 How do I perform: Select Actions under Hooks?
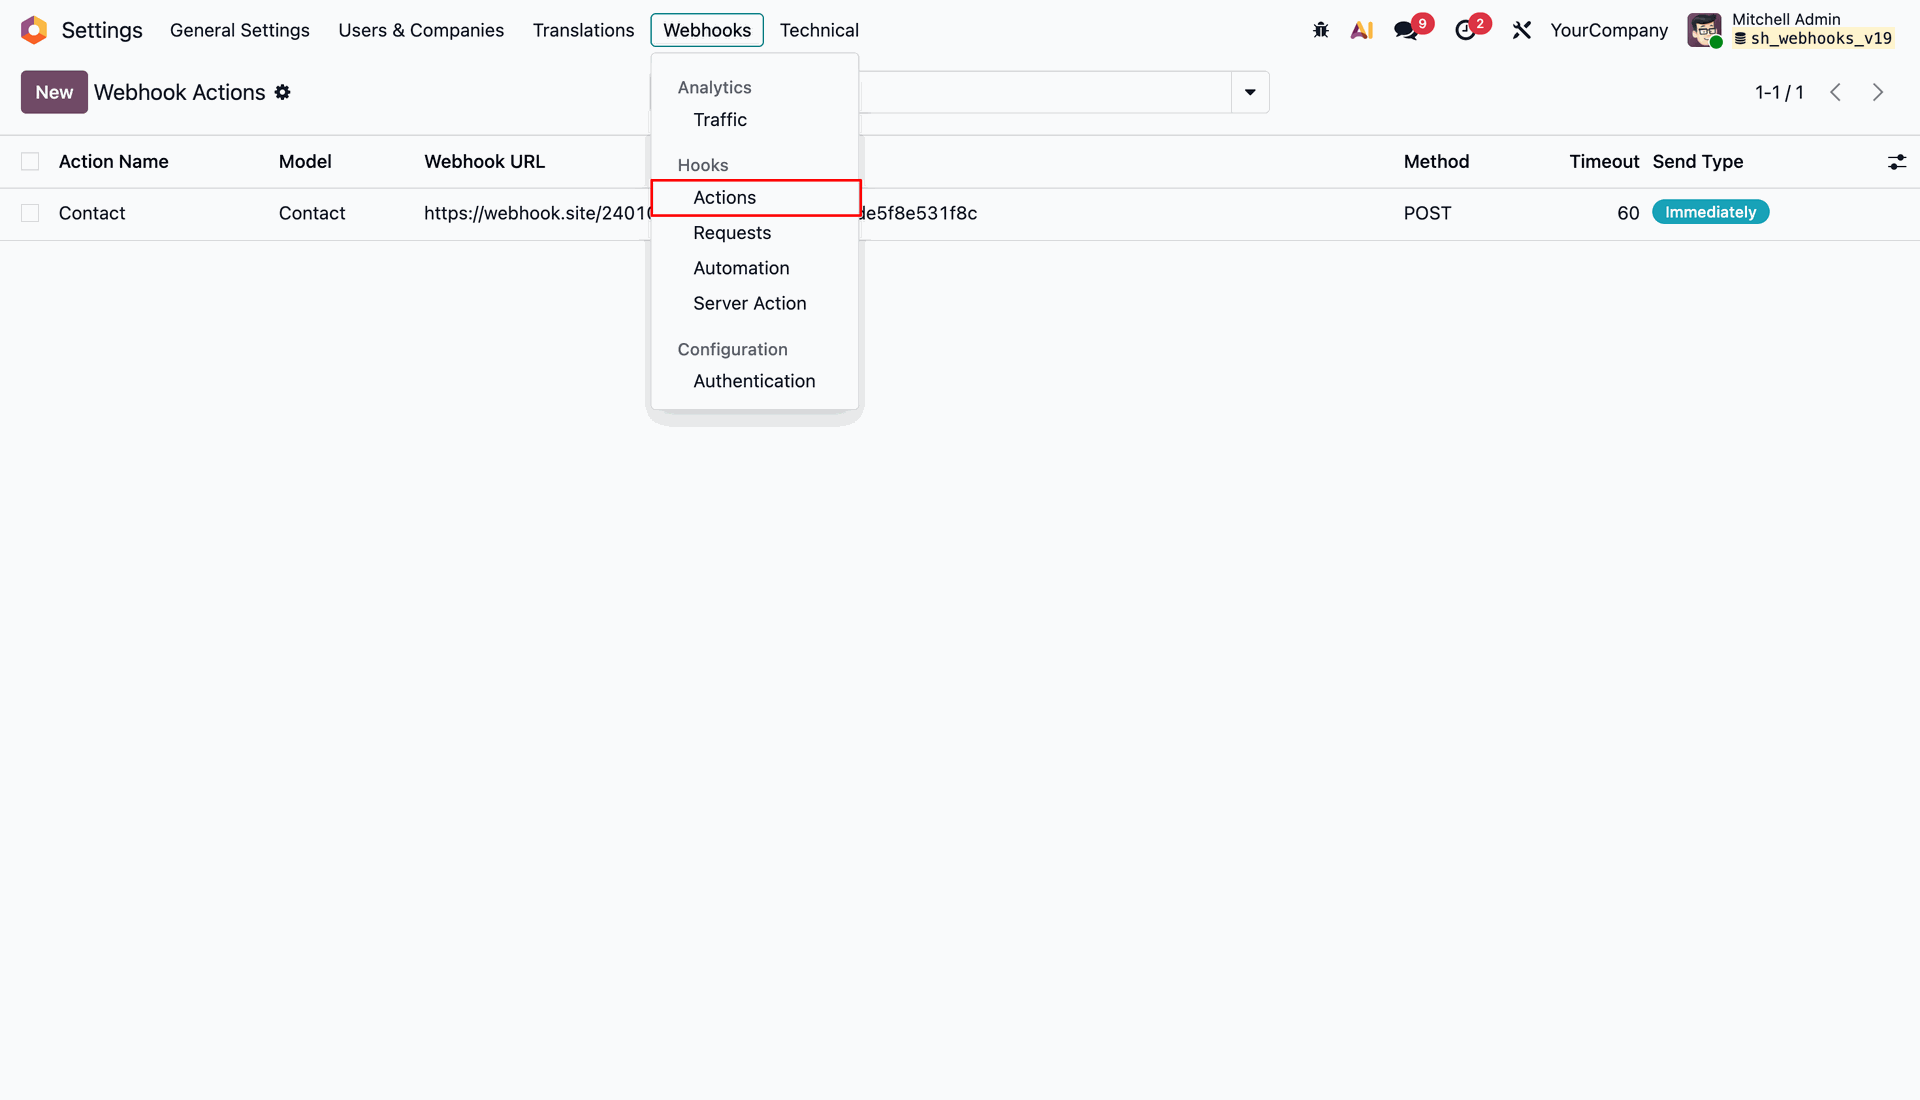click(755, 198)
